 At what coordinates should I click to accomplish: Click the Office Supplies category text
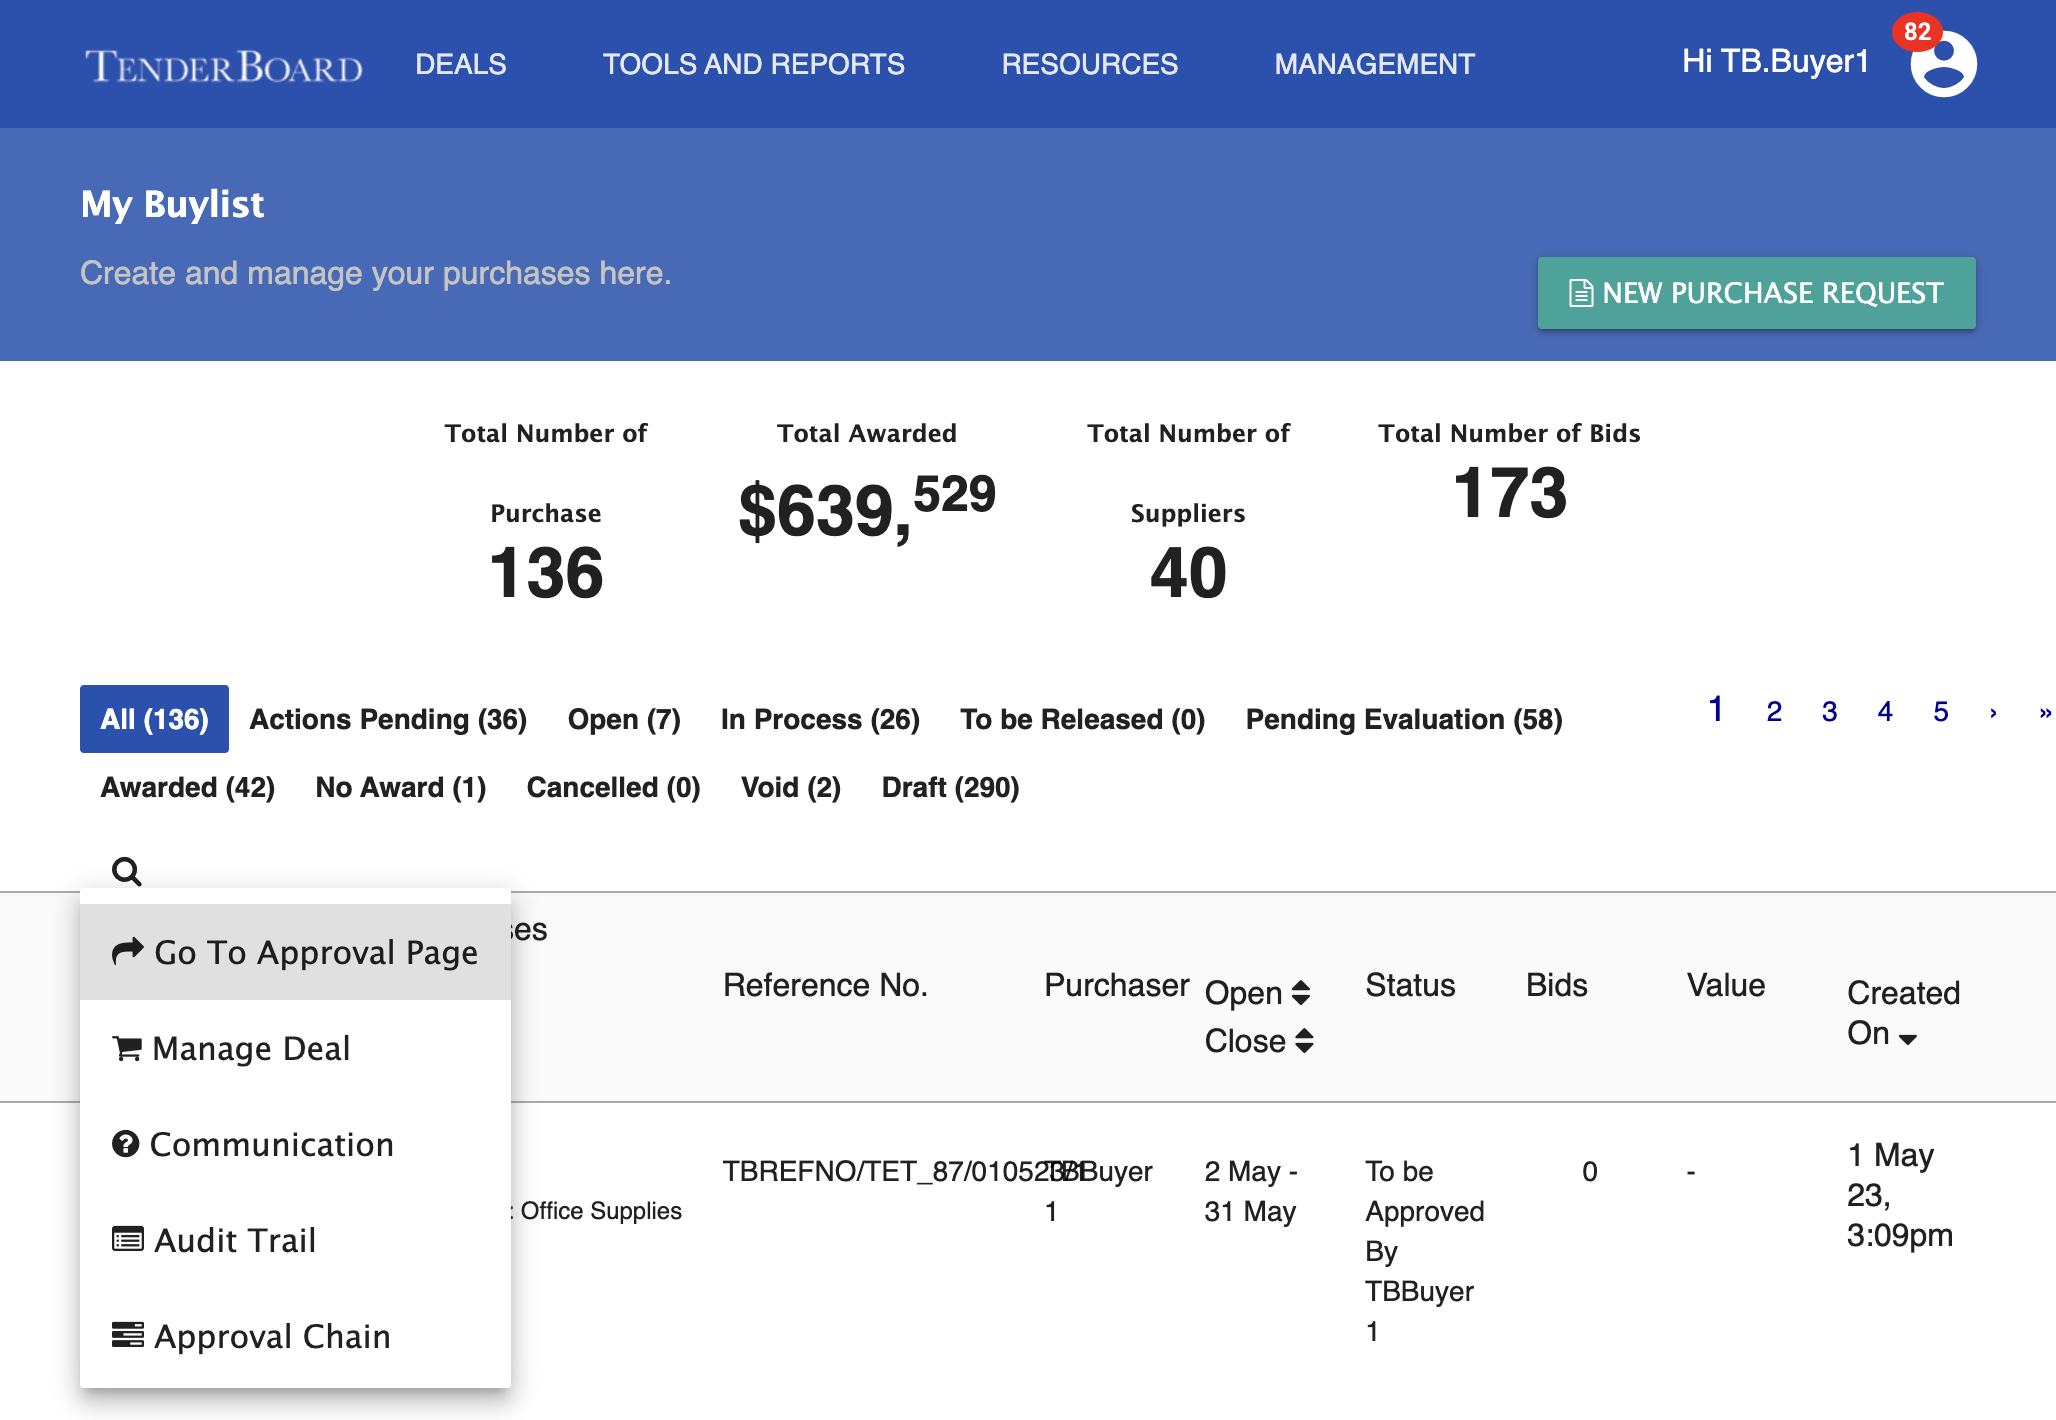(x=601, y=1210)
